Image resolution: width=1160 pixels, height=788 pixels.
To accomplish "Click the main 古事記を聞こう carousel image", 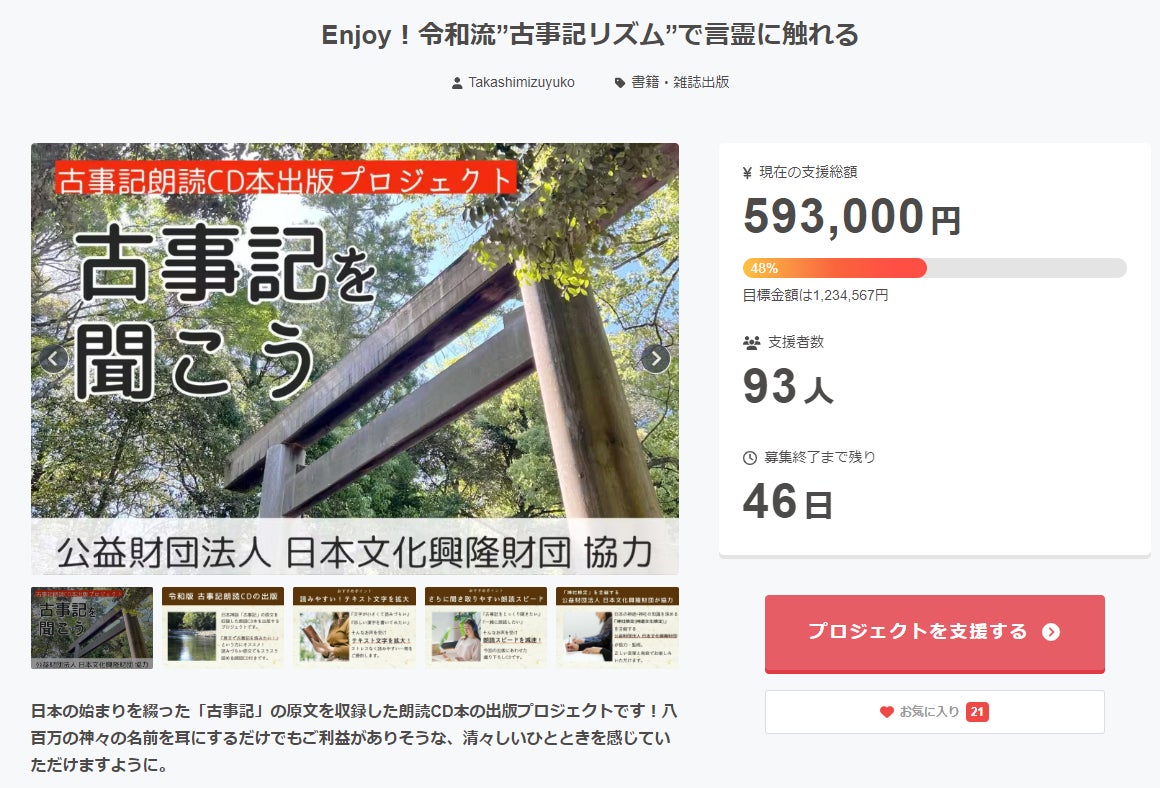I will [x=354, y=359].
